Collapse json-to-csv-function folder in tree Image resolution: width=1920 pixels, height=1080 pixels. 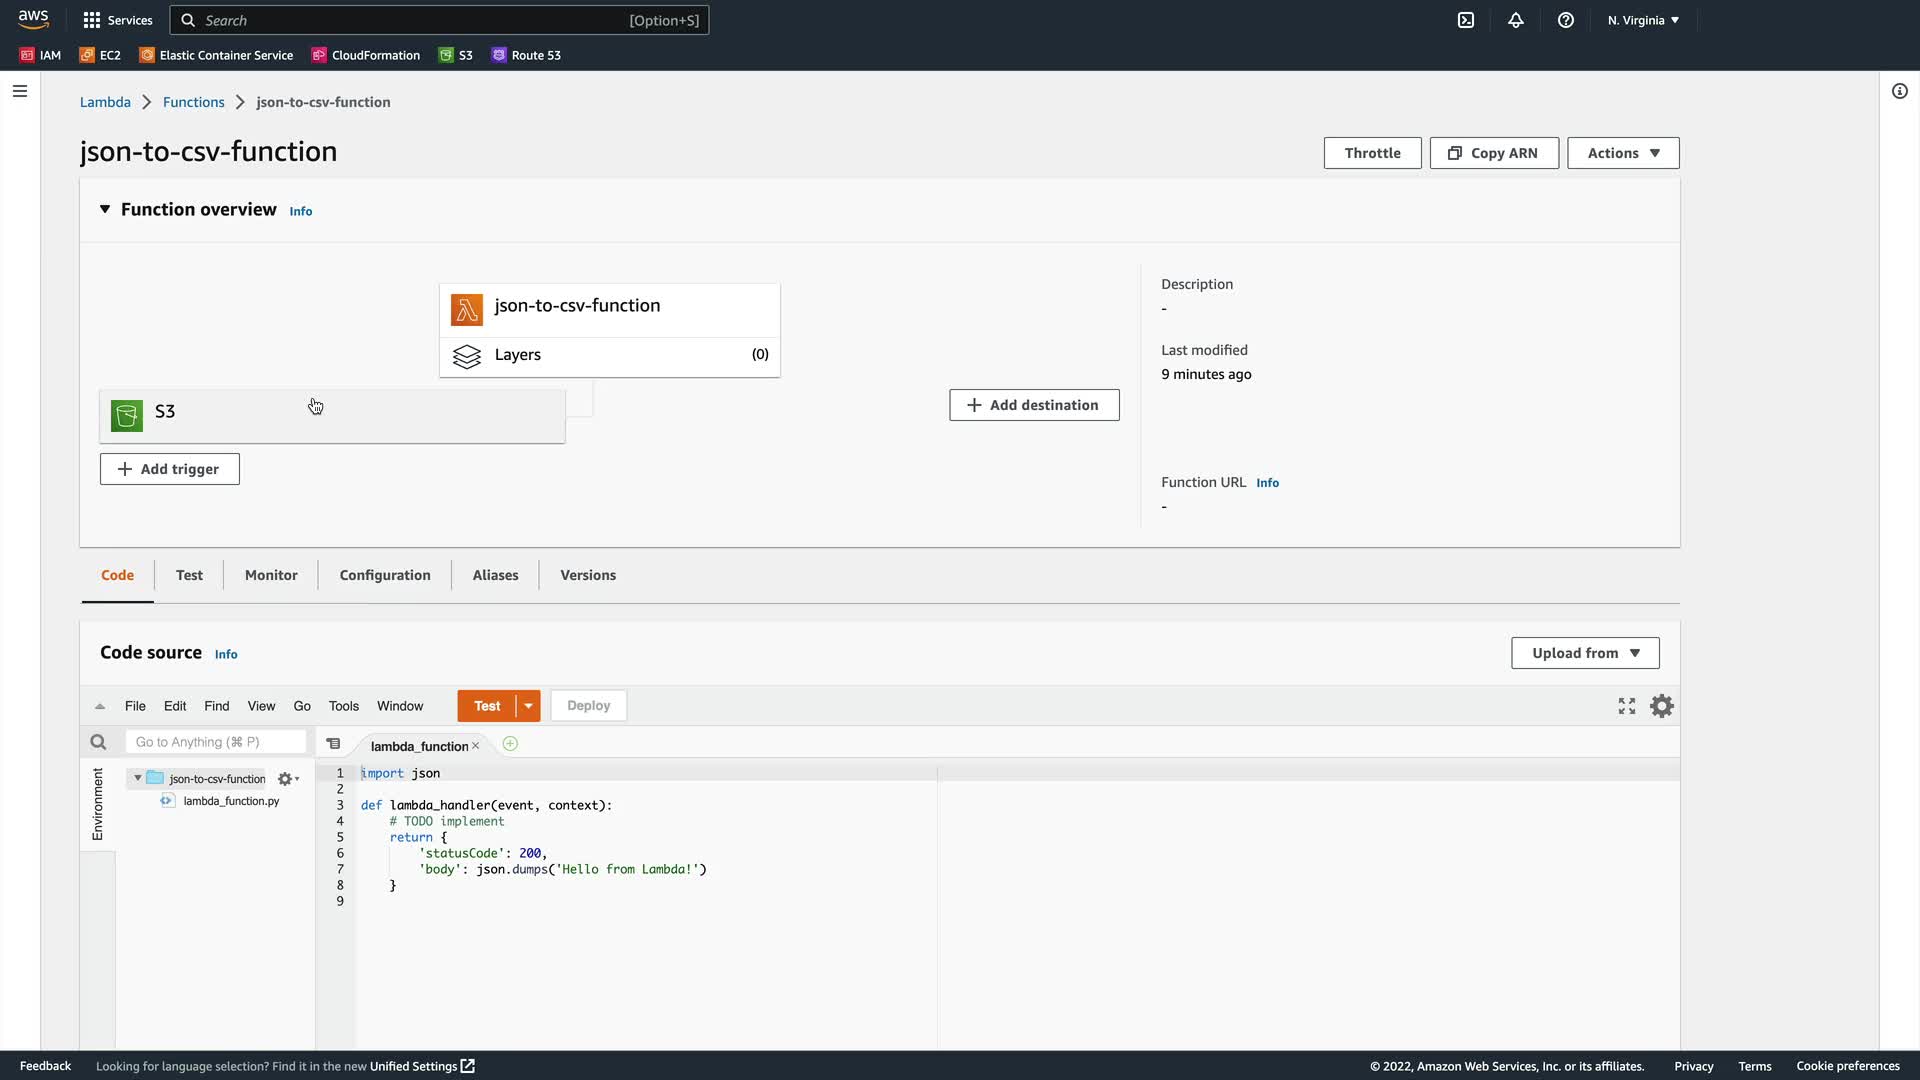138,778
